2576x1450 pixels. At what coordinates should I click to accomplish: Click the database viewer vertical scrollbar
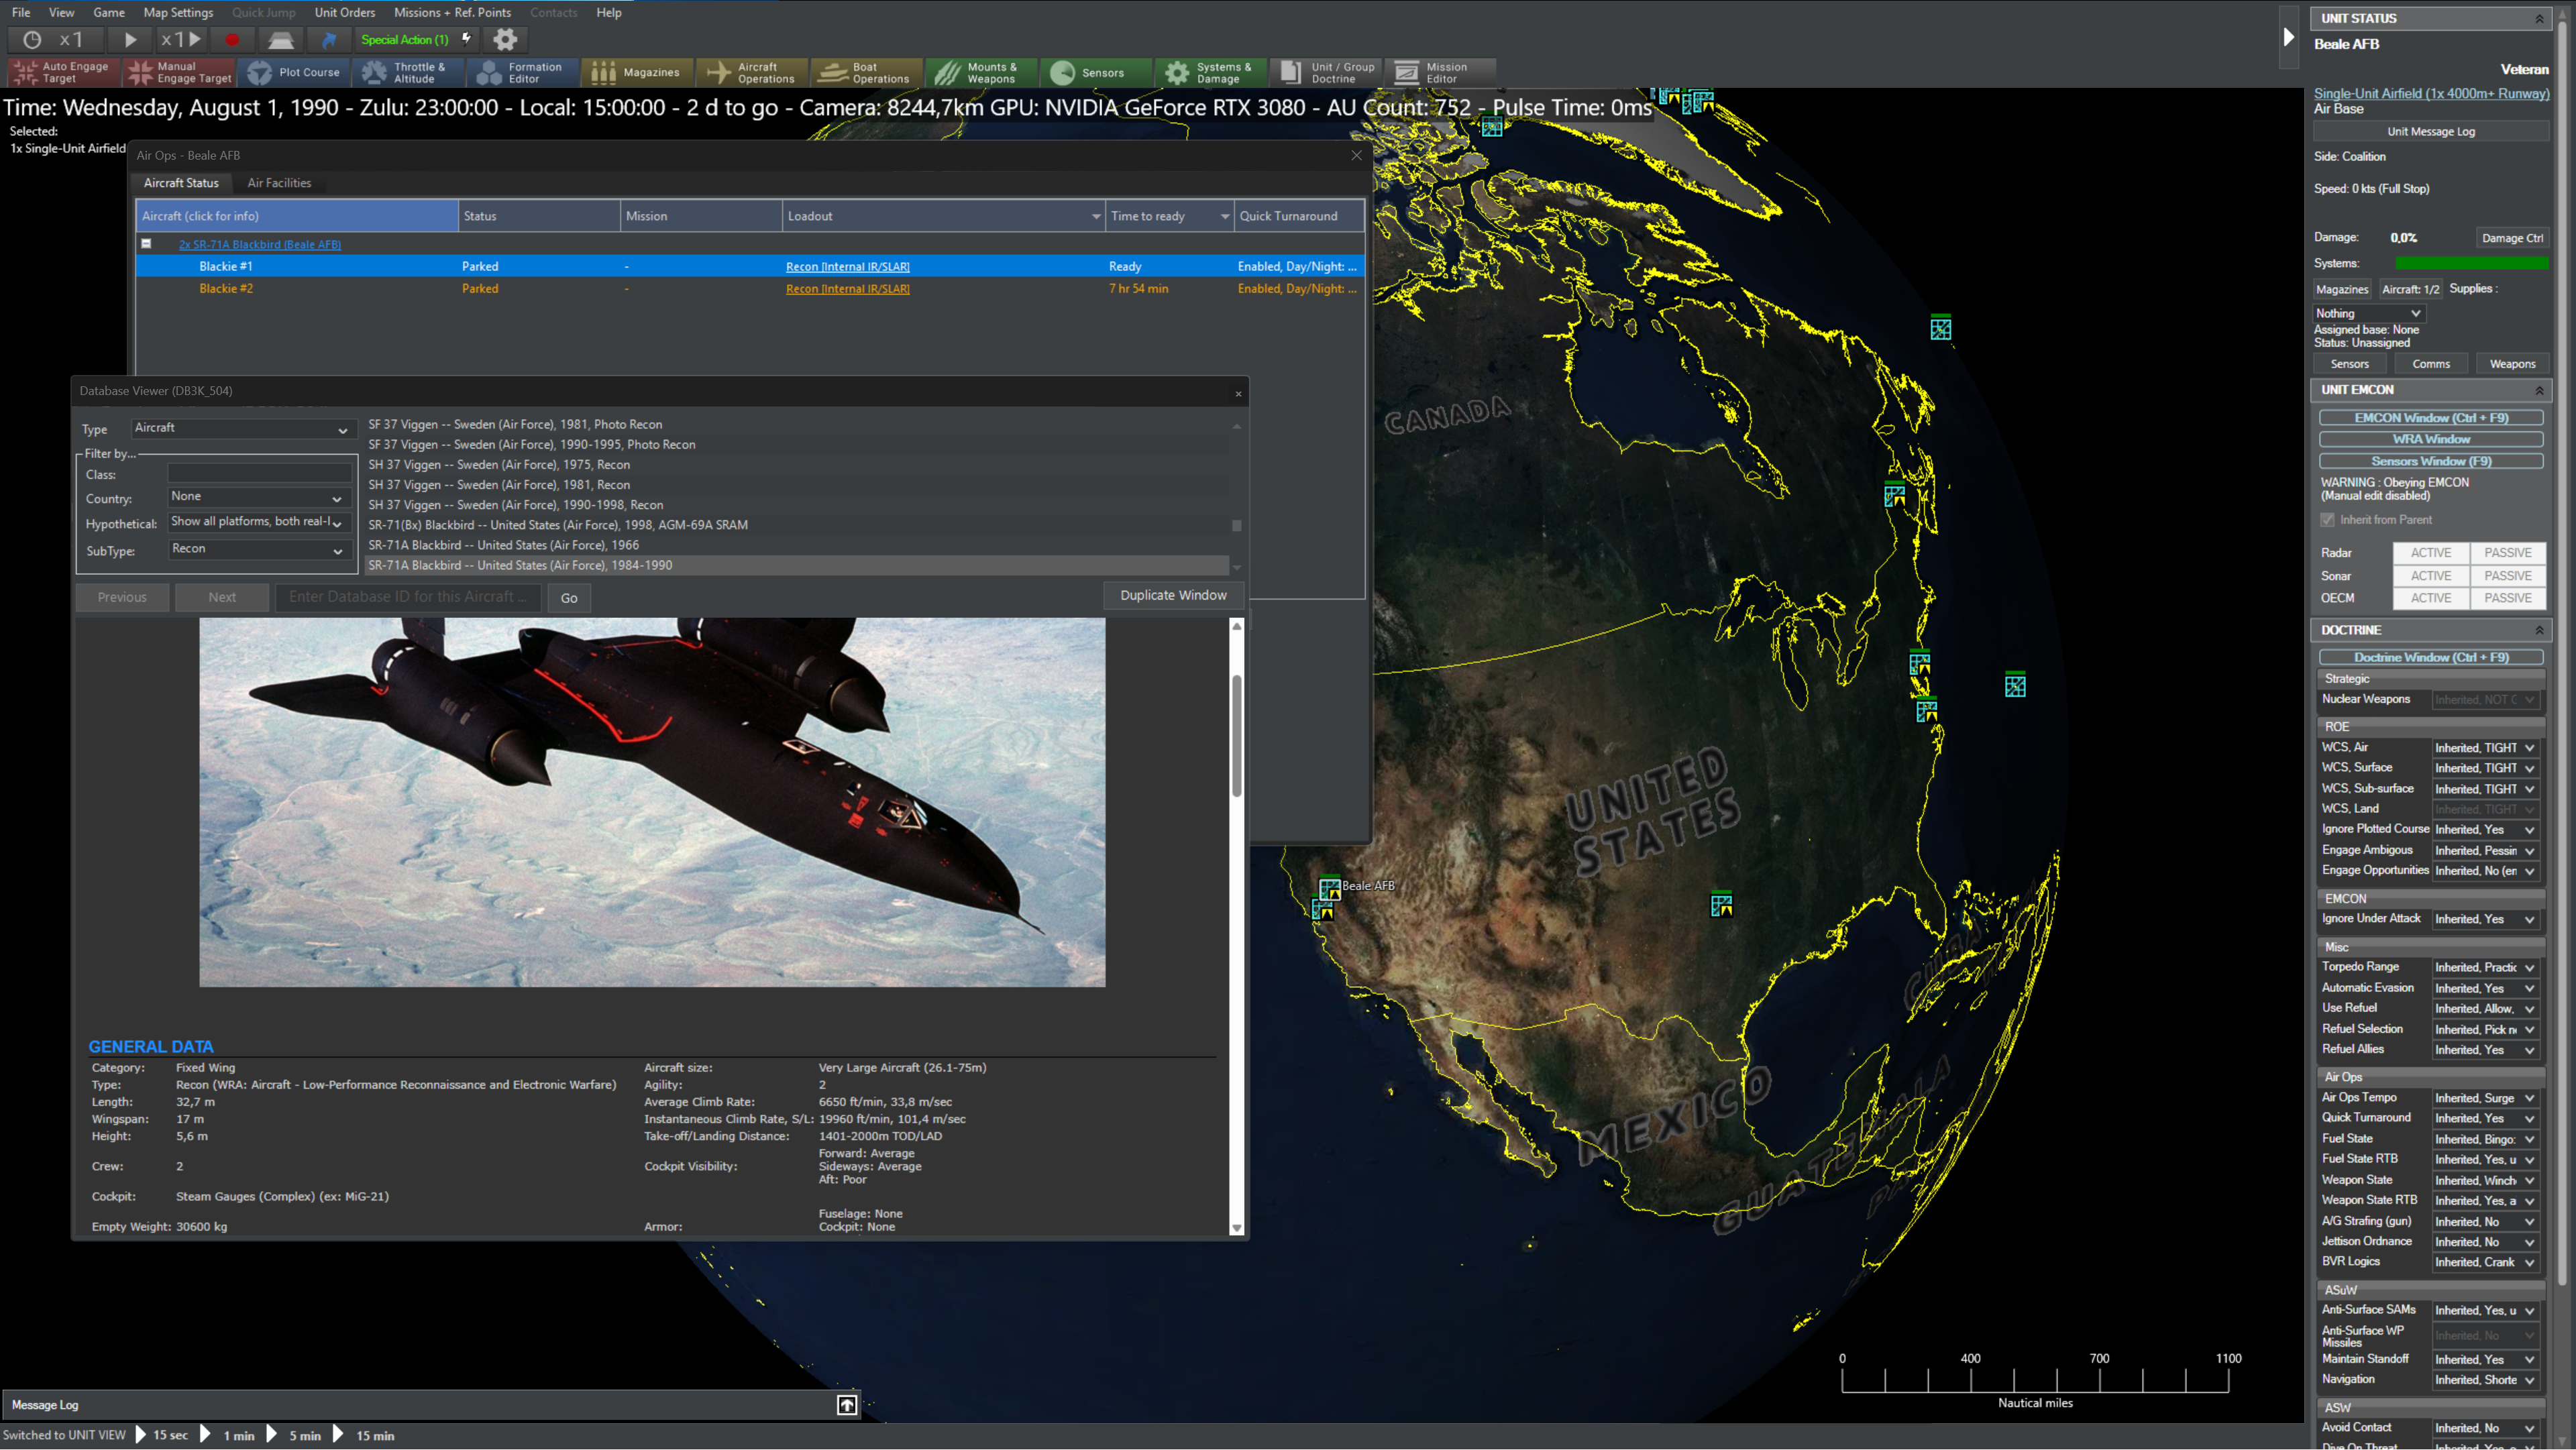click(x=1237, y=735)
